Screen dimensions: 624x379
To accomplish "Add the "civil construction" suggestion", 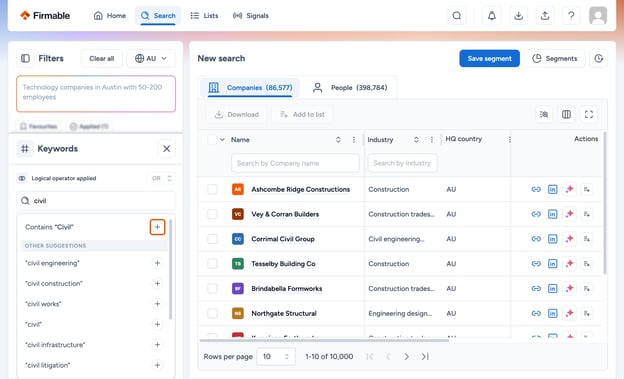I will 158,283.
